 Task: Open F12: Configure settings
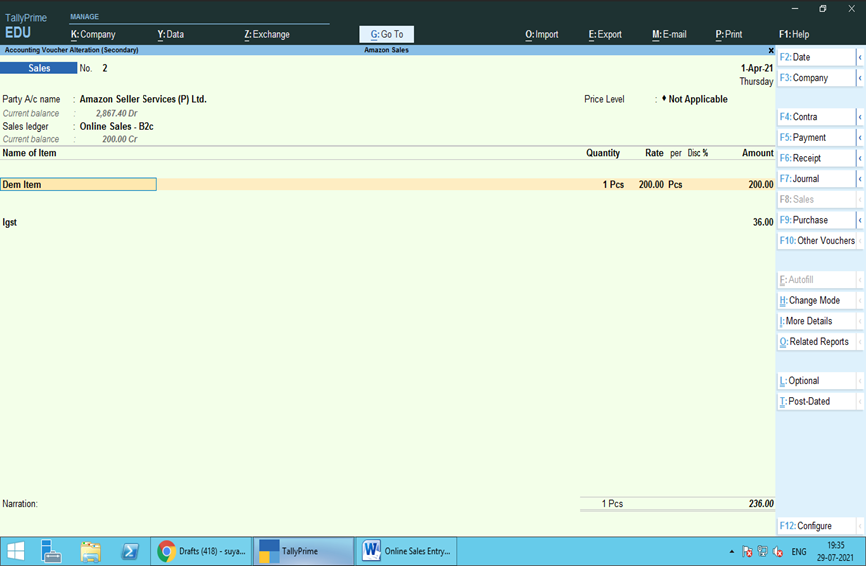coord(816,526)
